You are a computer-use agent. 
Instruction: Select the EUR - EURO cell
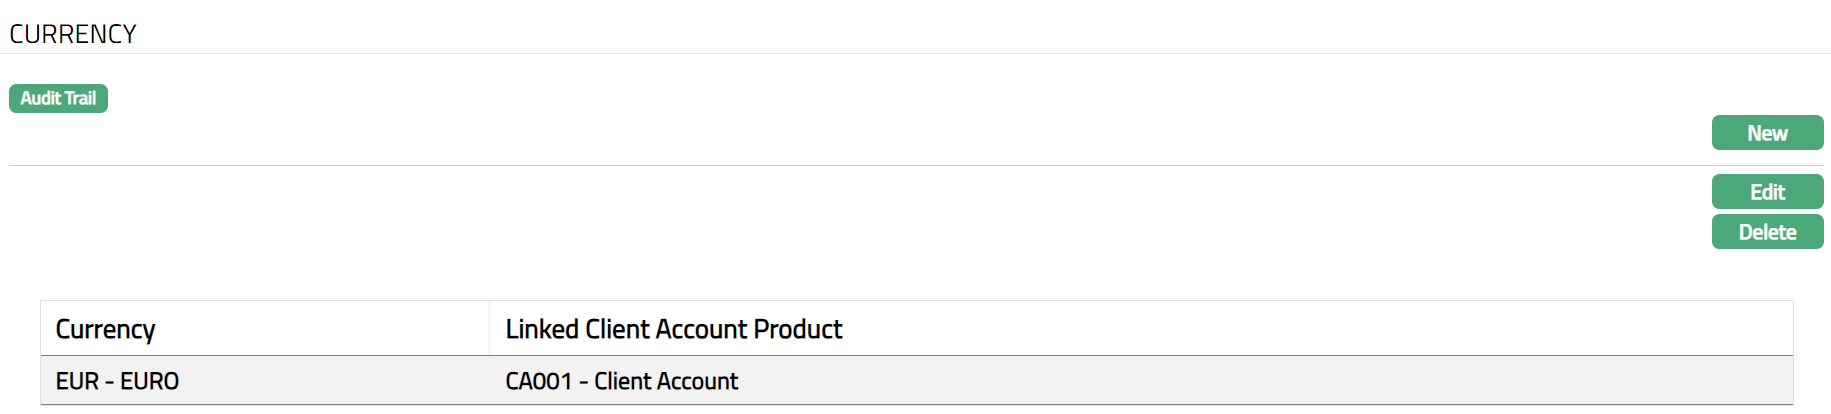[117, 381]
